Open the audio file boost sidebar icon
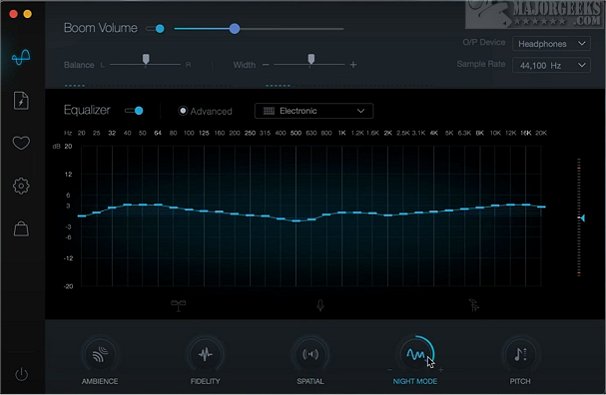This screenshot has height=395, width=606. coord(21,101)
